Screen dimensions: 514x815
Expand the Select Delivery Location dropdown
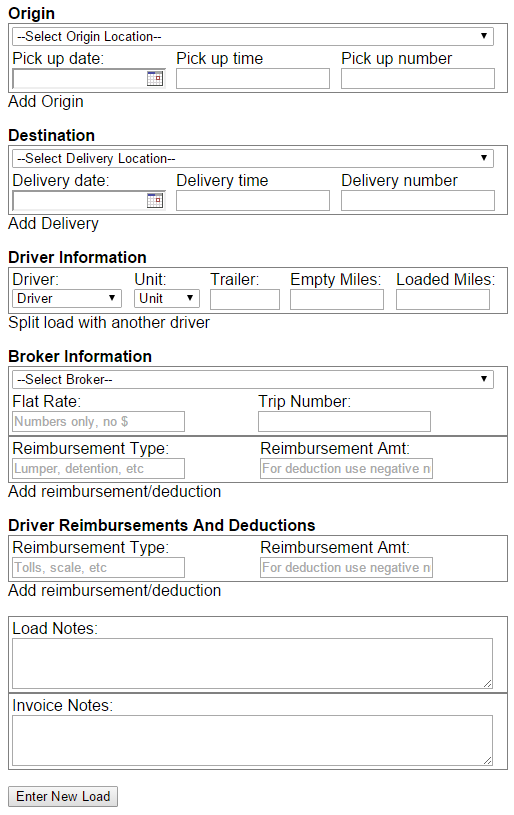click(x=253, y=159)
